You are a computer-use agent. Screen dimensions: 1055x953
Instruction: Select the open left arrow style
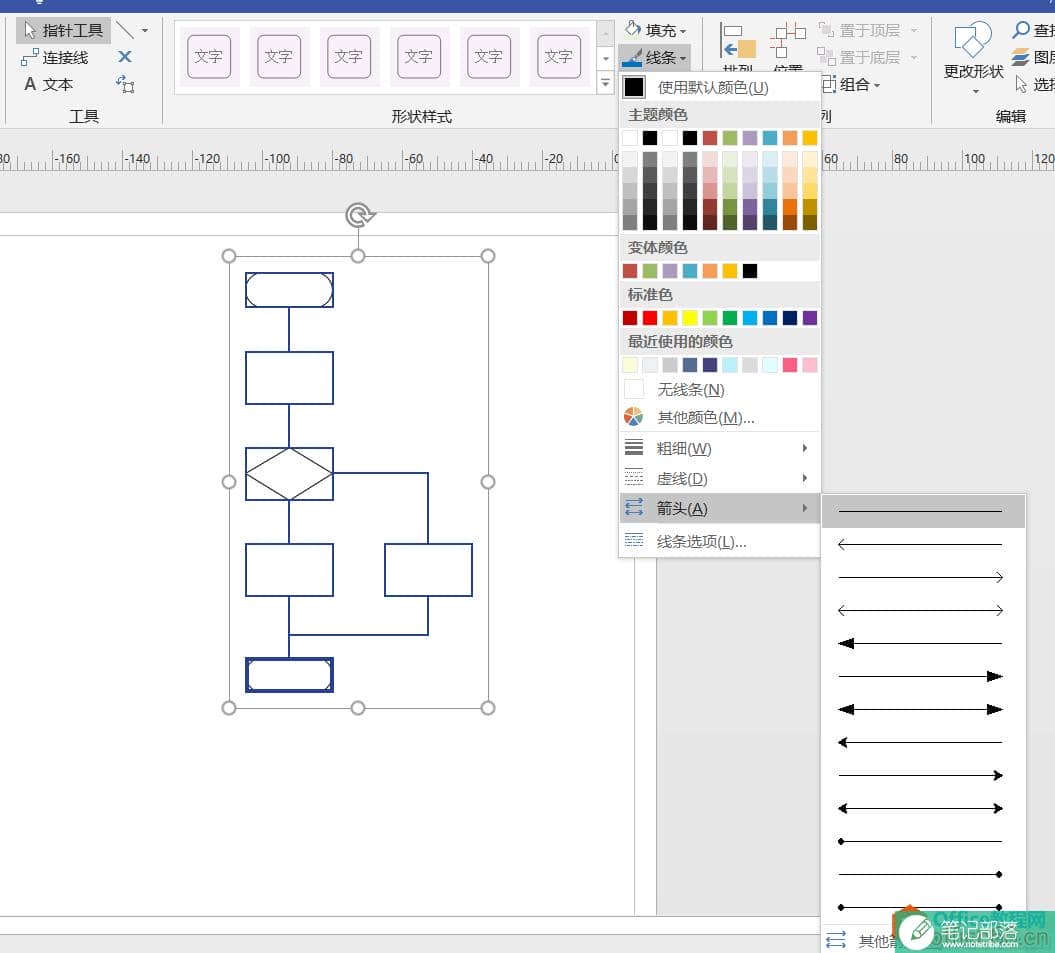point(922,544)
